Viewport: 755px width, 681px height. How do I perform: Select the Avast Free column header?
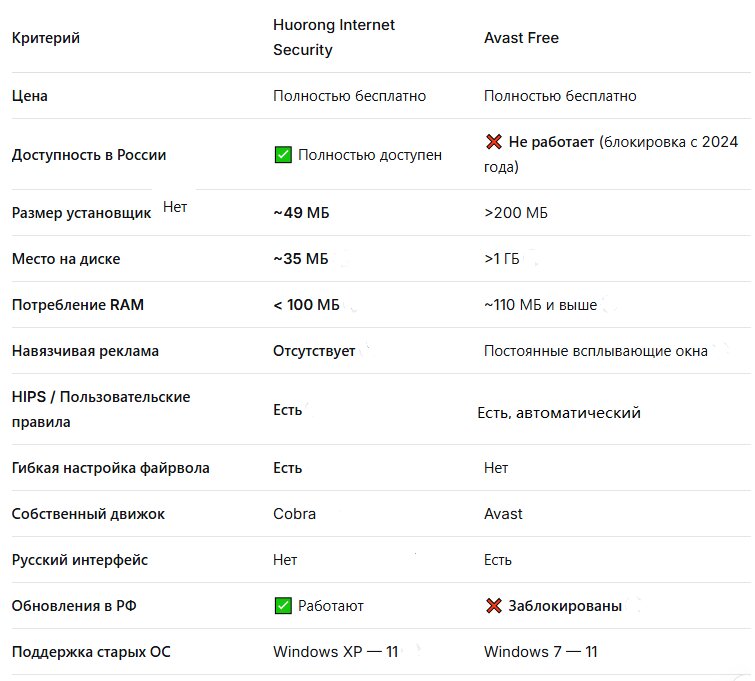521,38
